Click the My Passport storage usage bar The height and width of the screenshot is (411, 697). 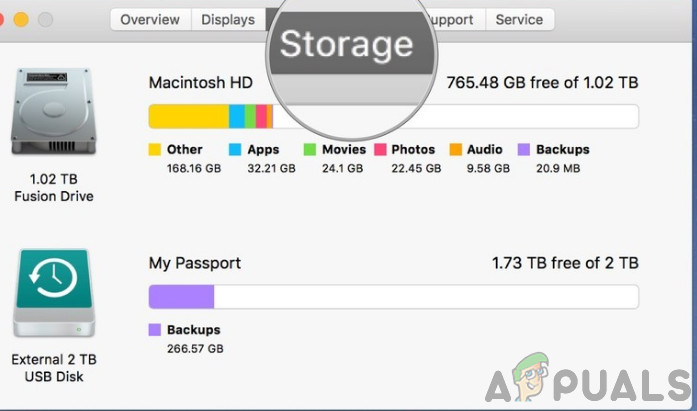point(393,297)
